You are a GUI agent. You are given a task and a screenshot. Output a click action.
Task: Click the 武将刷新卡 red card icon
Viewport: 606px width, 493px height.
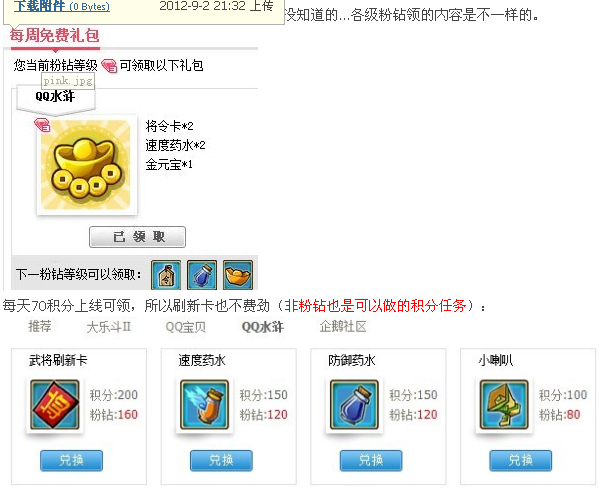55,405
